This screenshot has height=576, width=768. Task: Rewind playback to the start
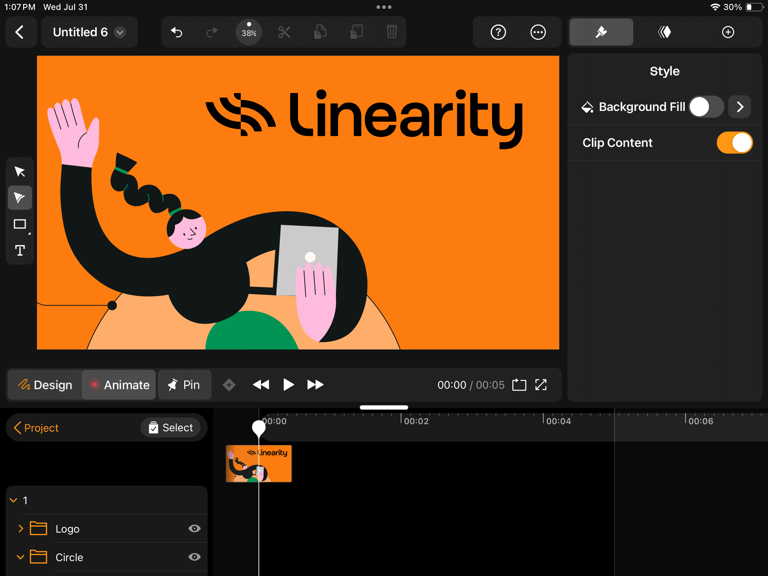[261, 385]
